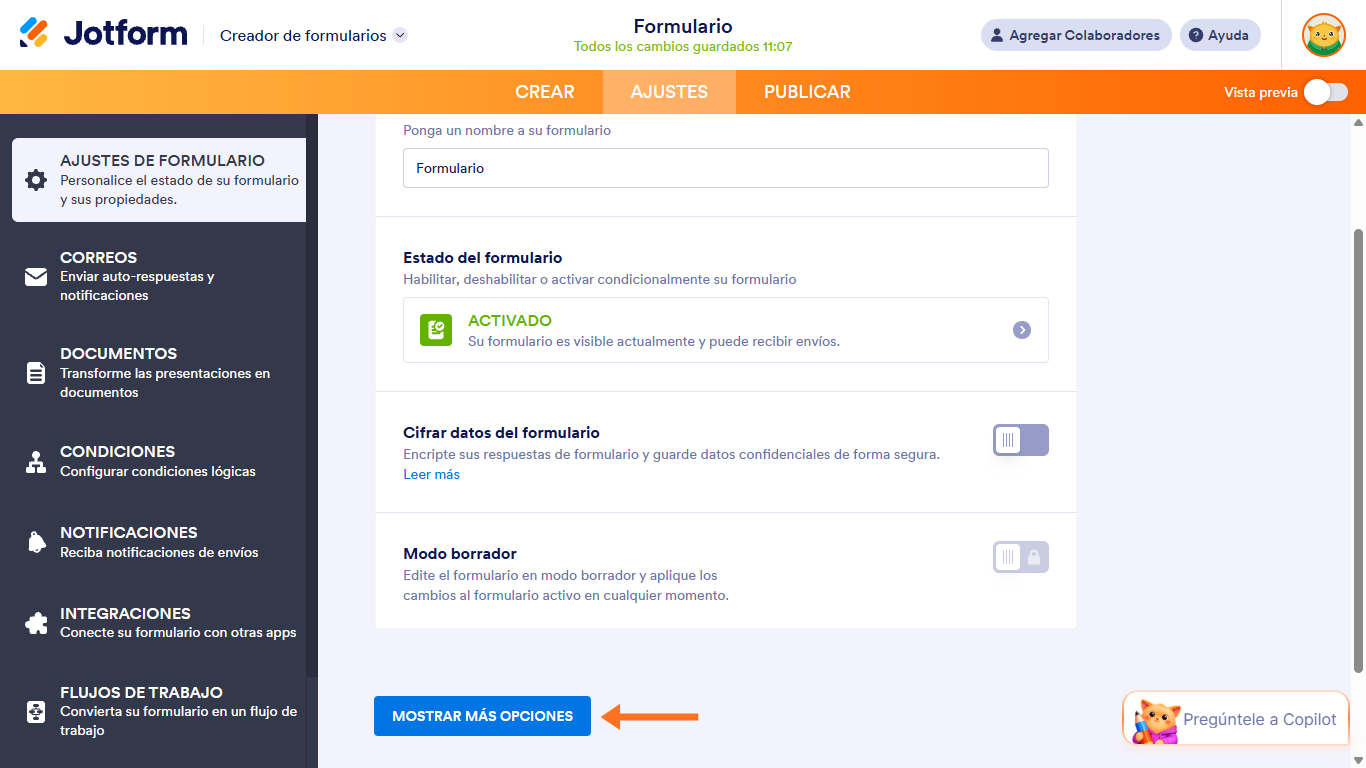The image size is (1366, 768).
Task: Select the Condiciones sidebar icon
Action: [x=35, y=460]
